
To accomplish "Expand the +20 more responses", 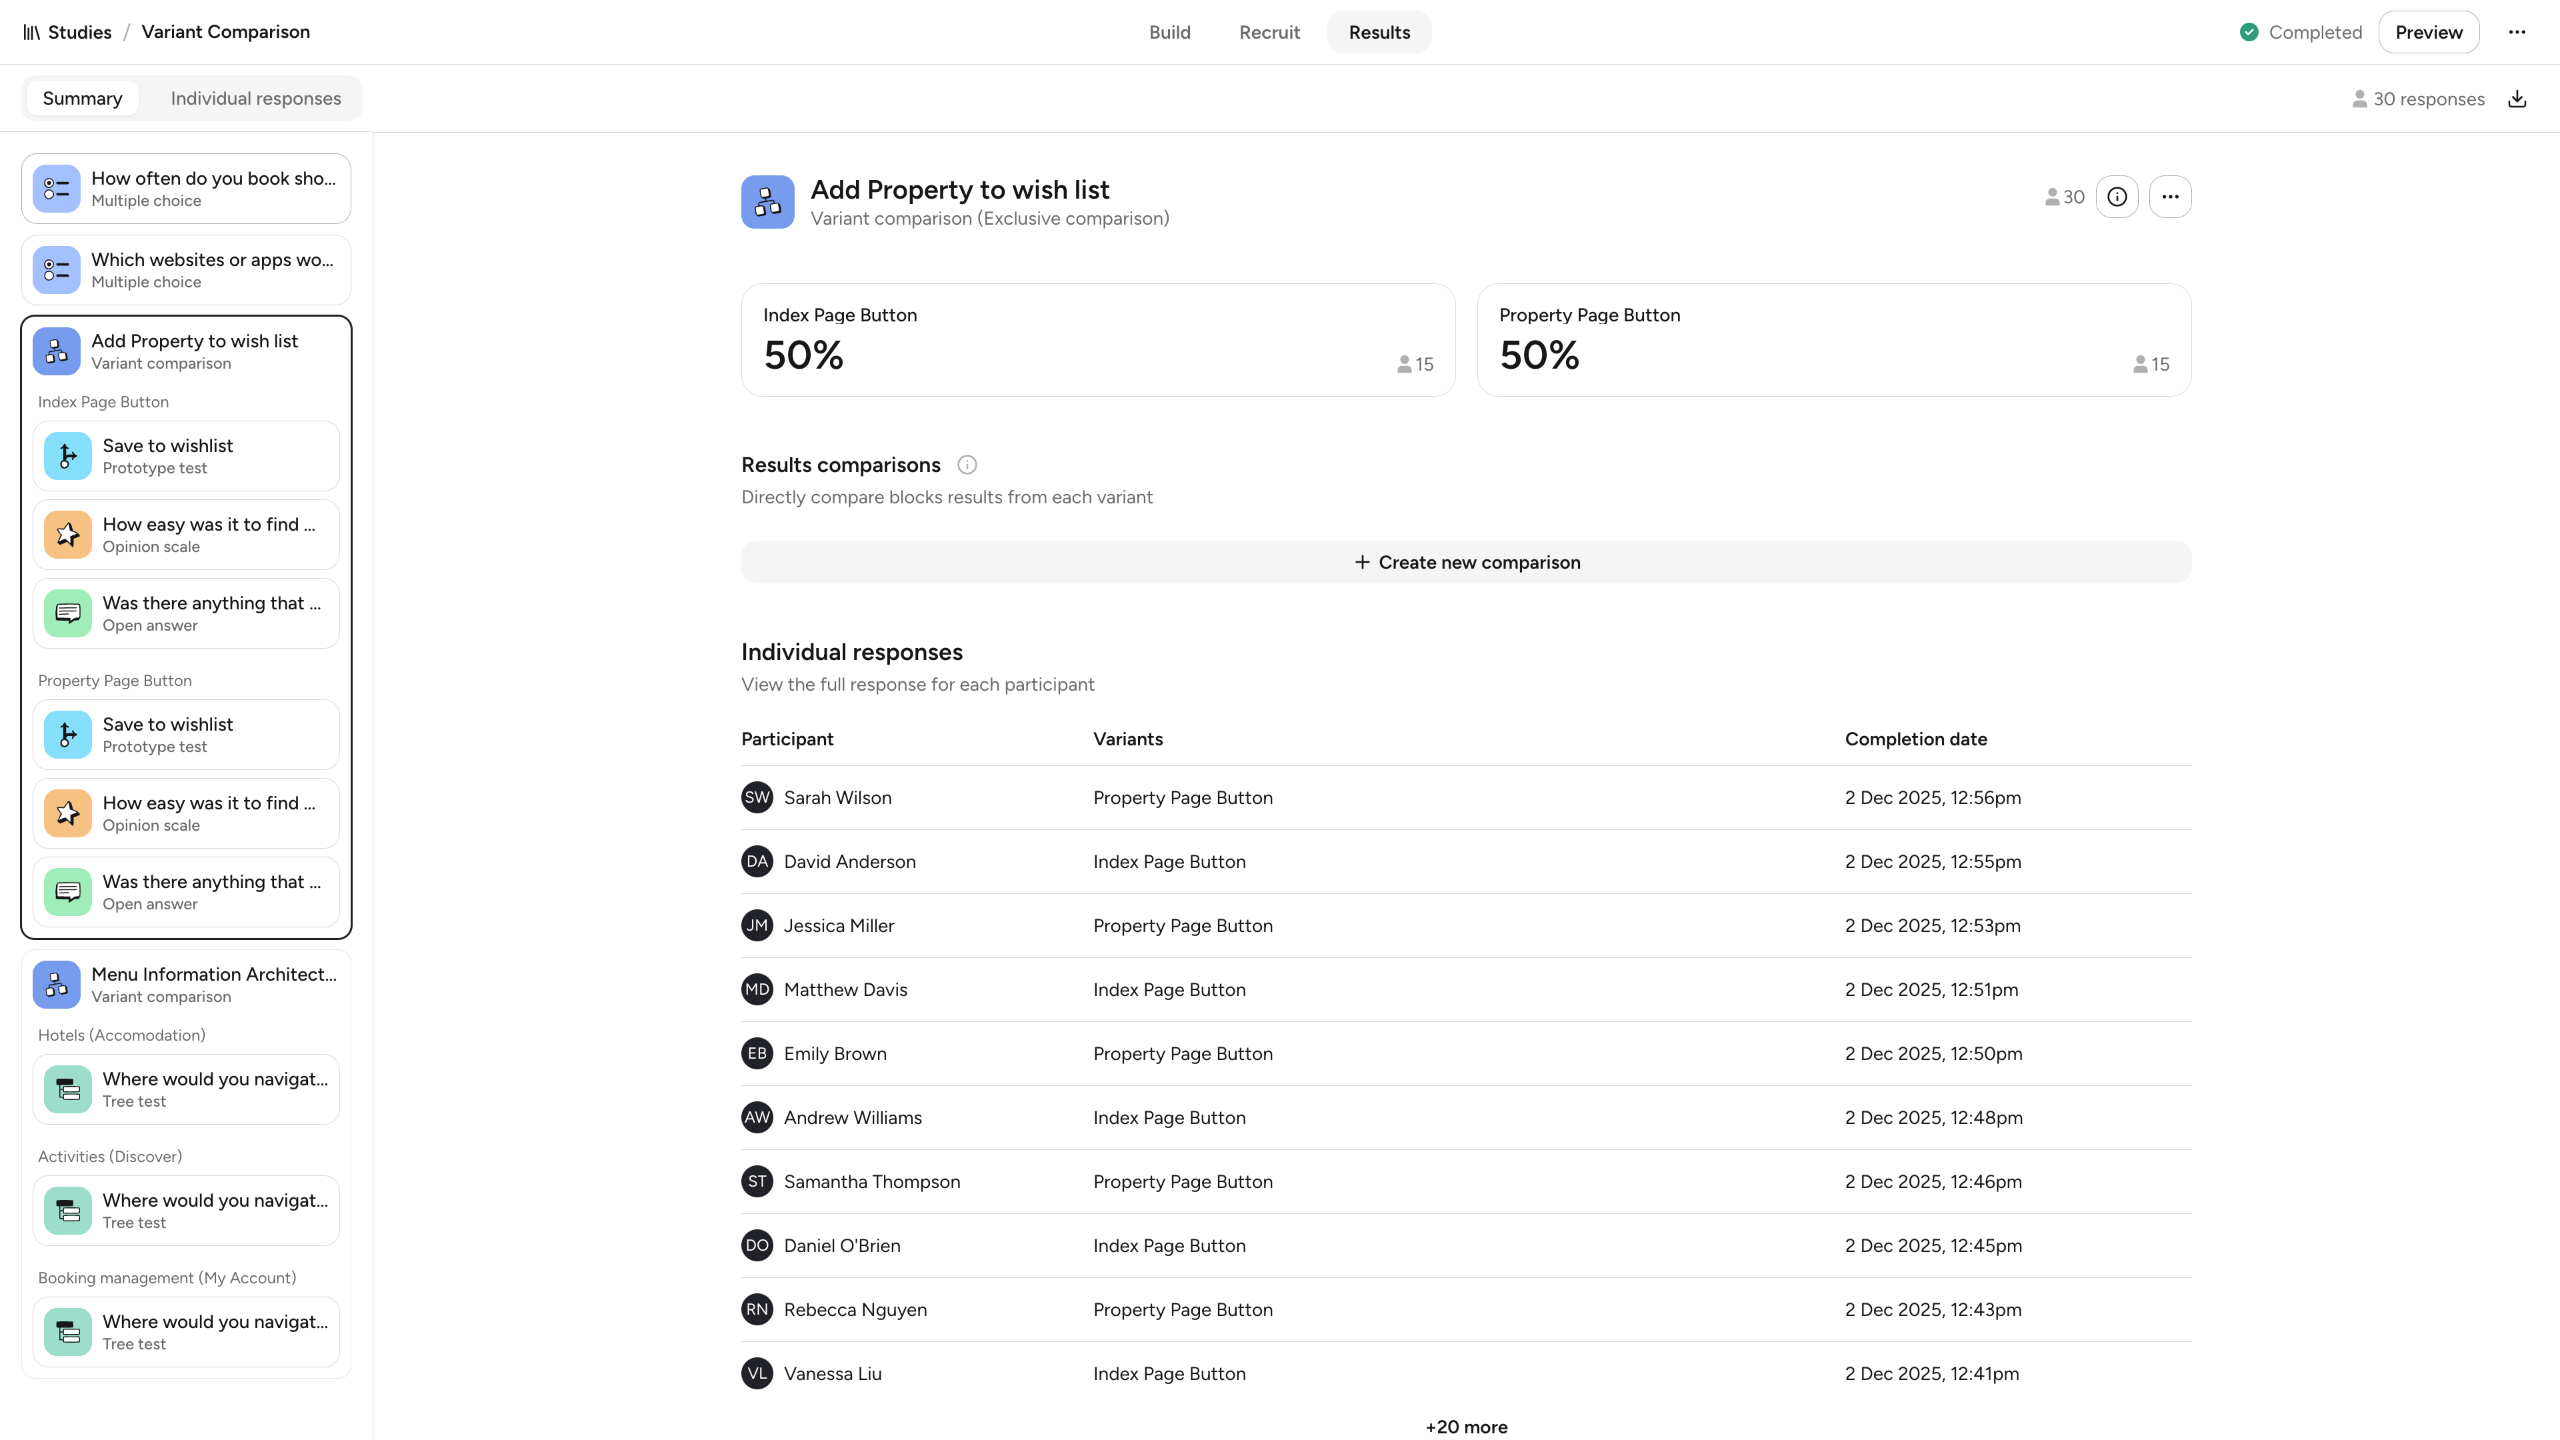I will pyautogui.click(x=1466, y=1427).
